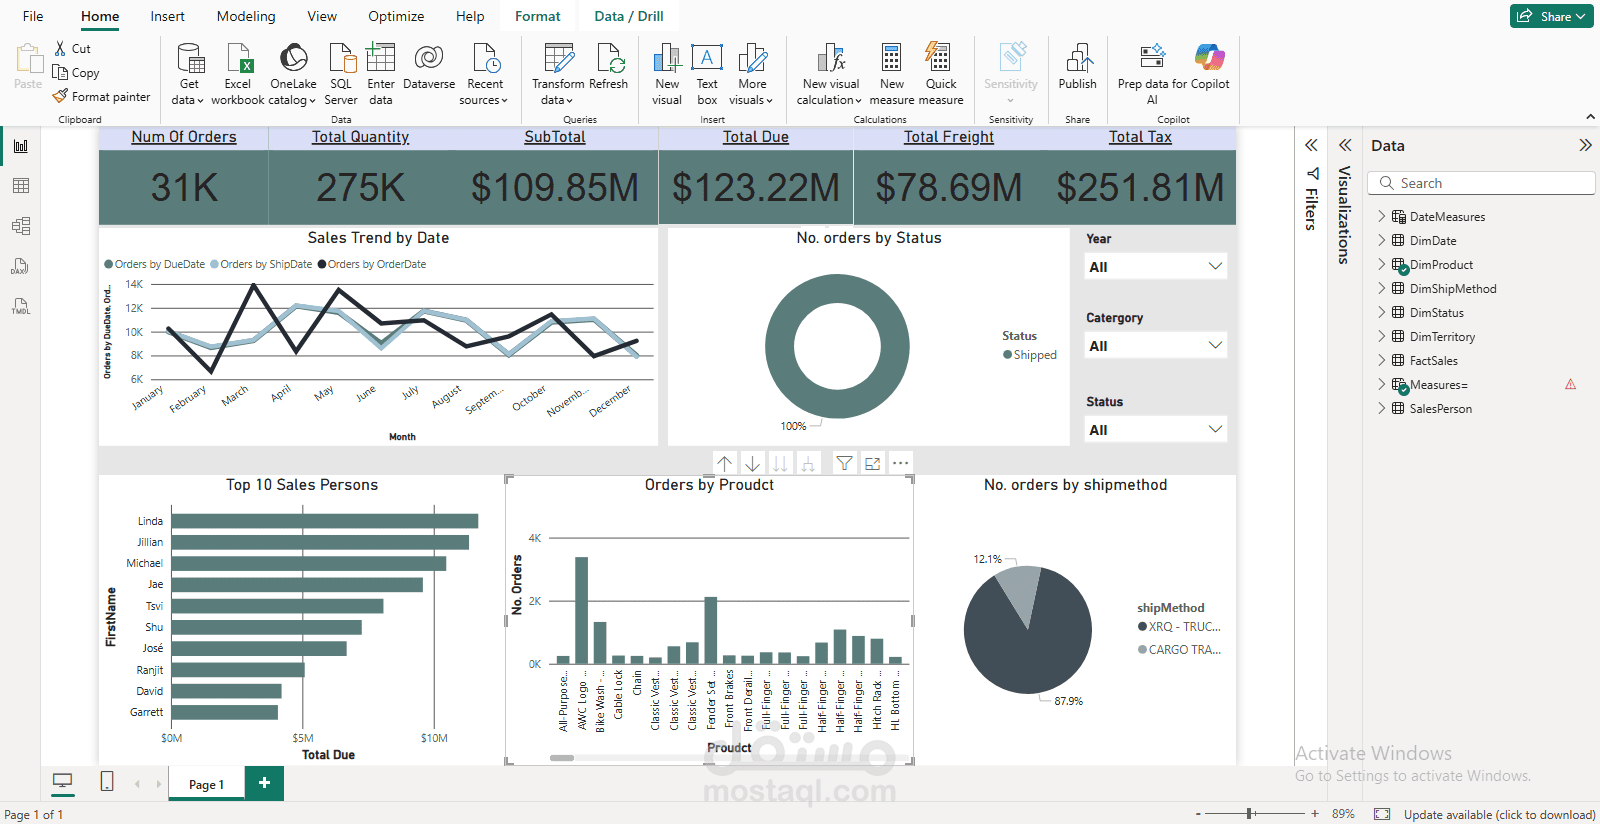The height and width of the screenshot is (824, 1600).
Task: Click the filter icon above Orders chart
Action: click(x=845, y=463)
